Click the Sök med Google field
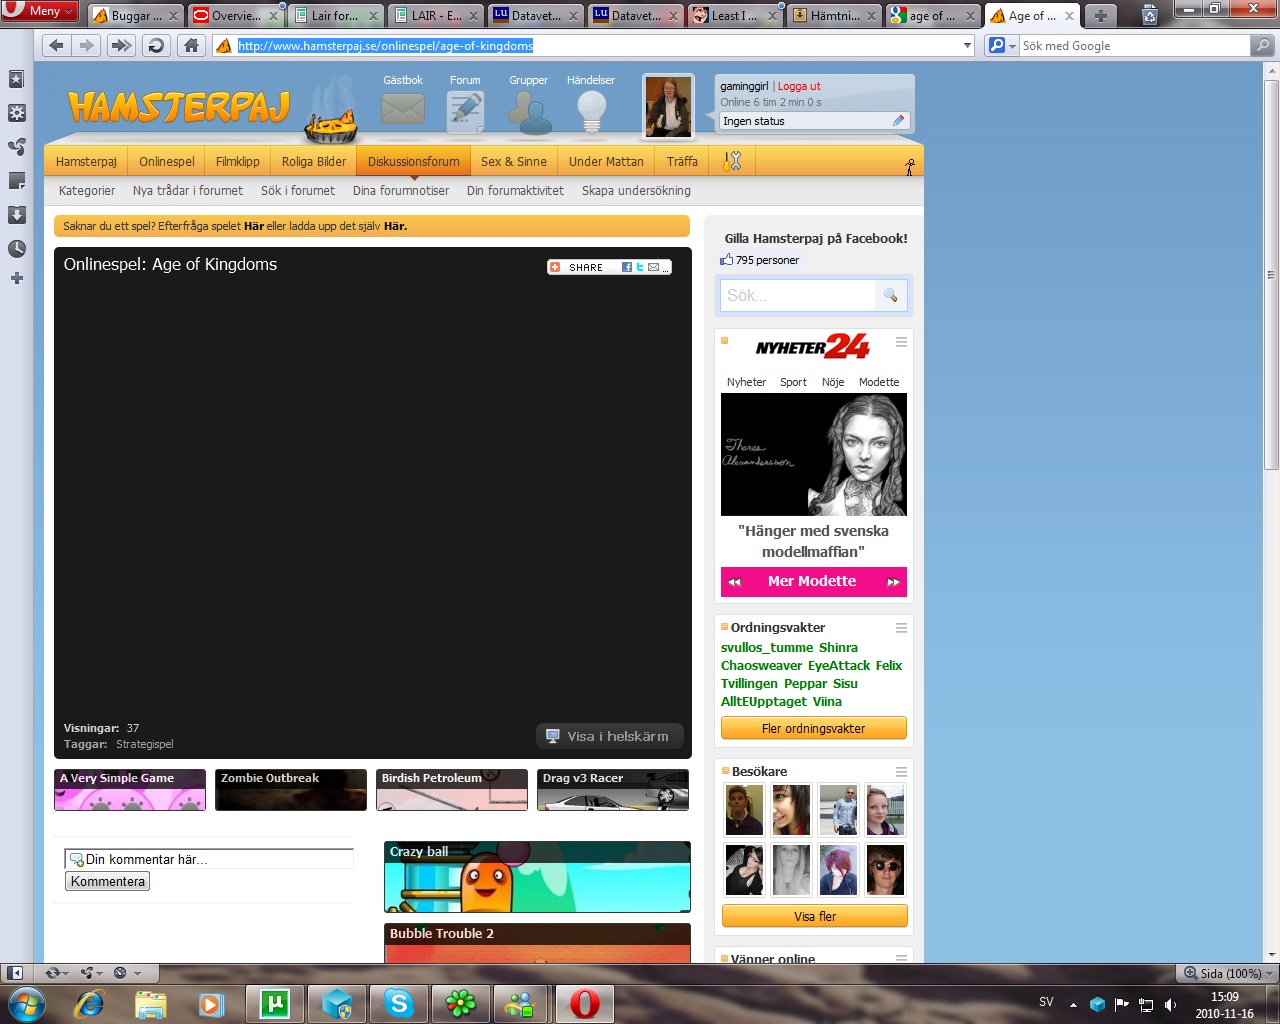The image size is (1280, 1024). tap(1134, 45)
